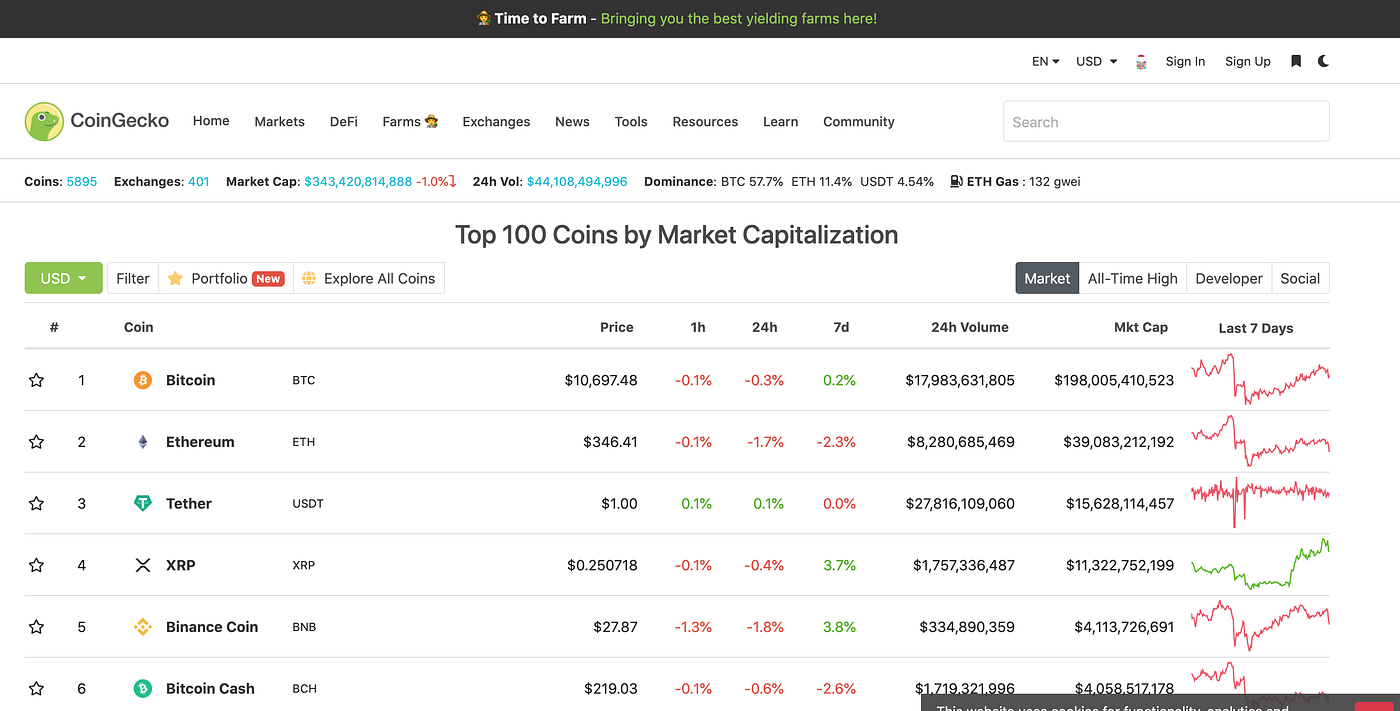
Task: Favorite Ethereum with its star
Action: (37, 442)
